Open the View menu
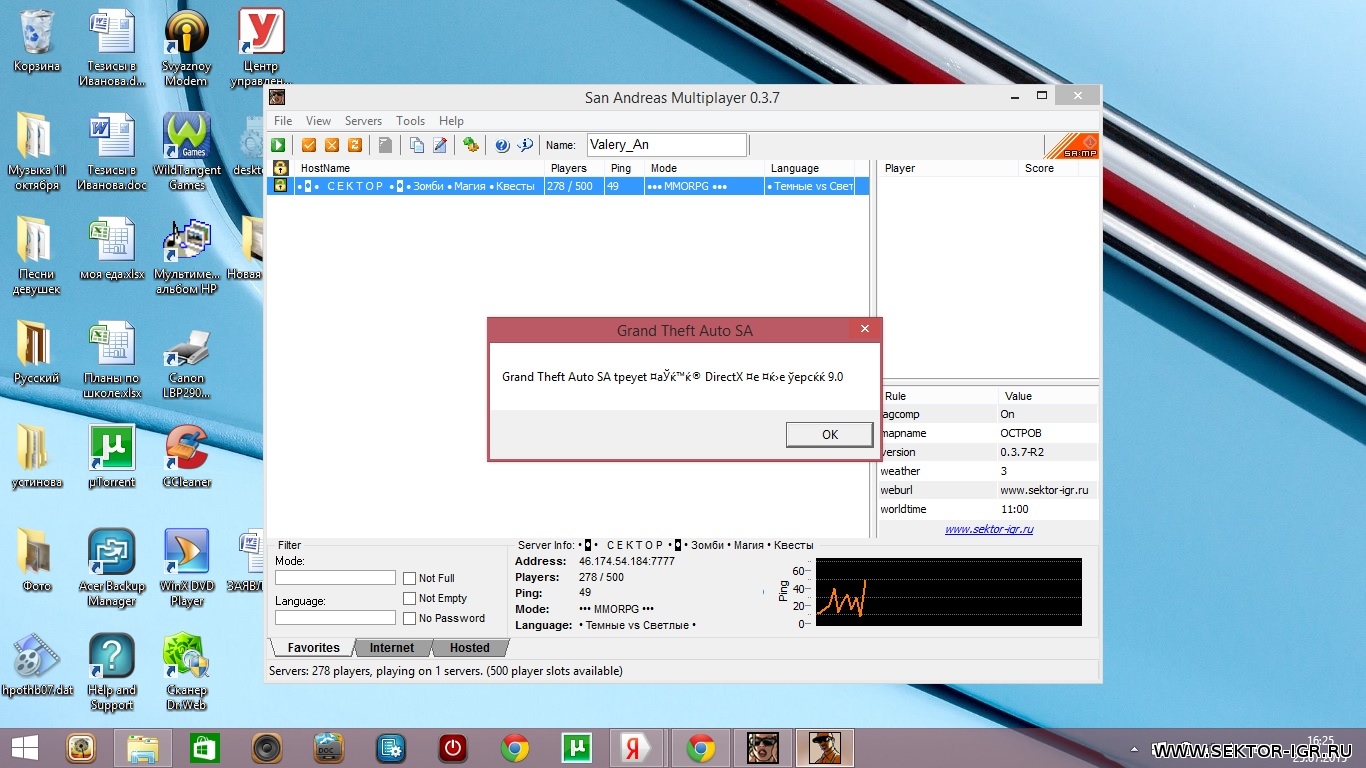Screen dimensions: 1366x768 coord(318,120)
